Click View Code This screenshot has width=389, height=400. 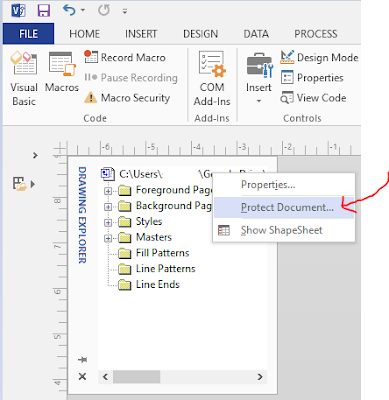(313, 98)
